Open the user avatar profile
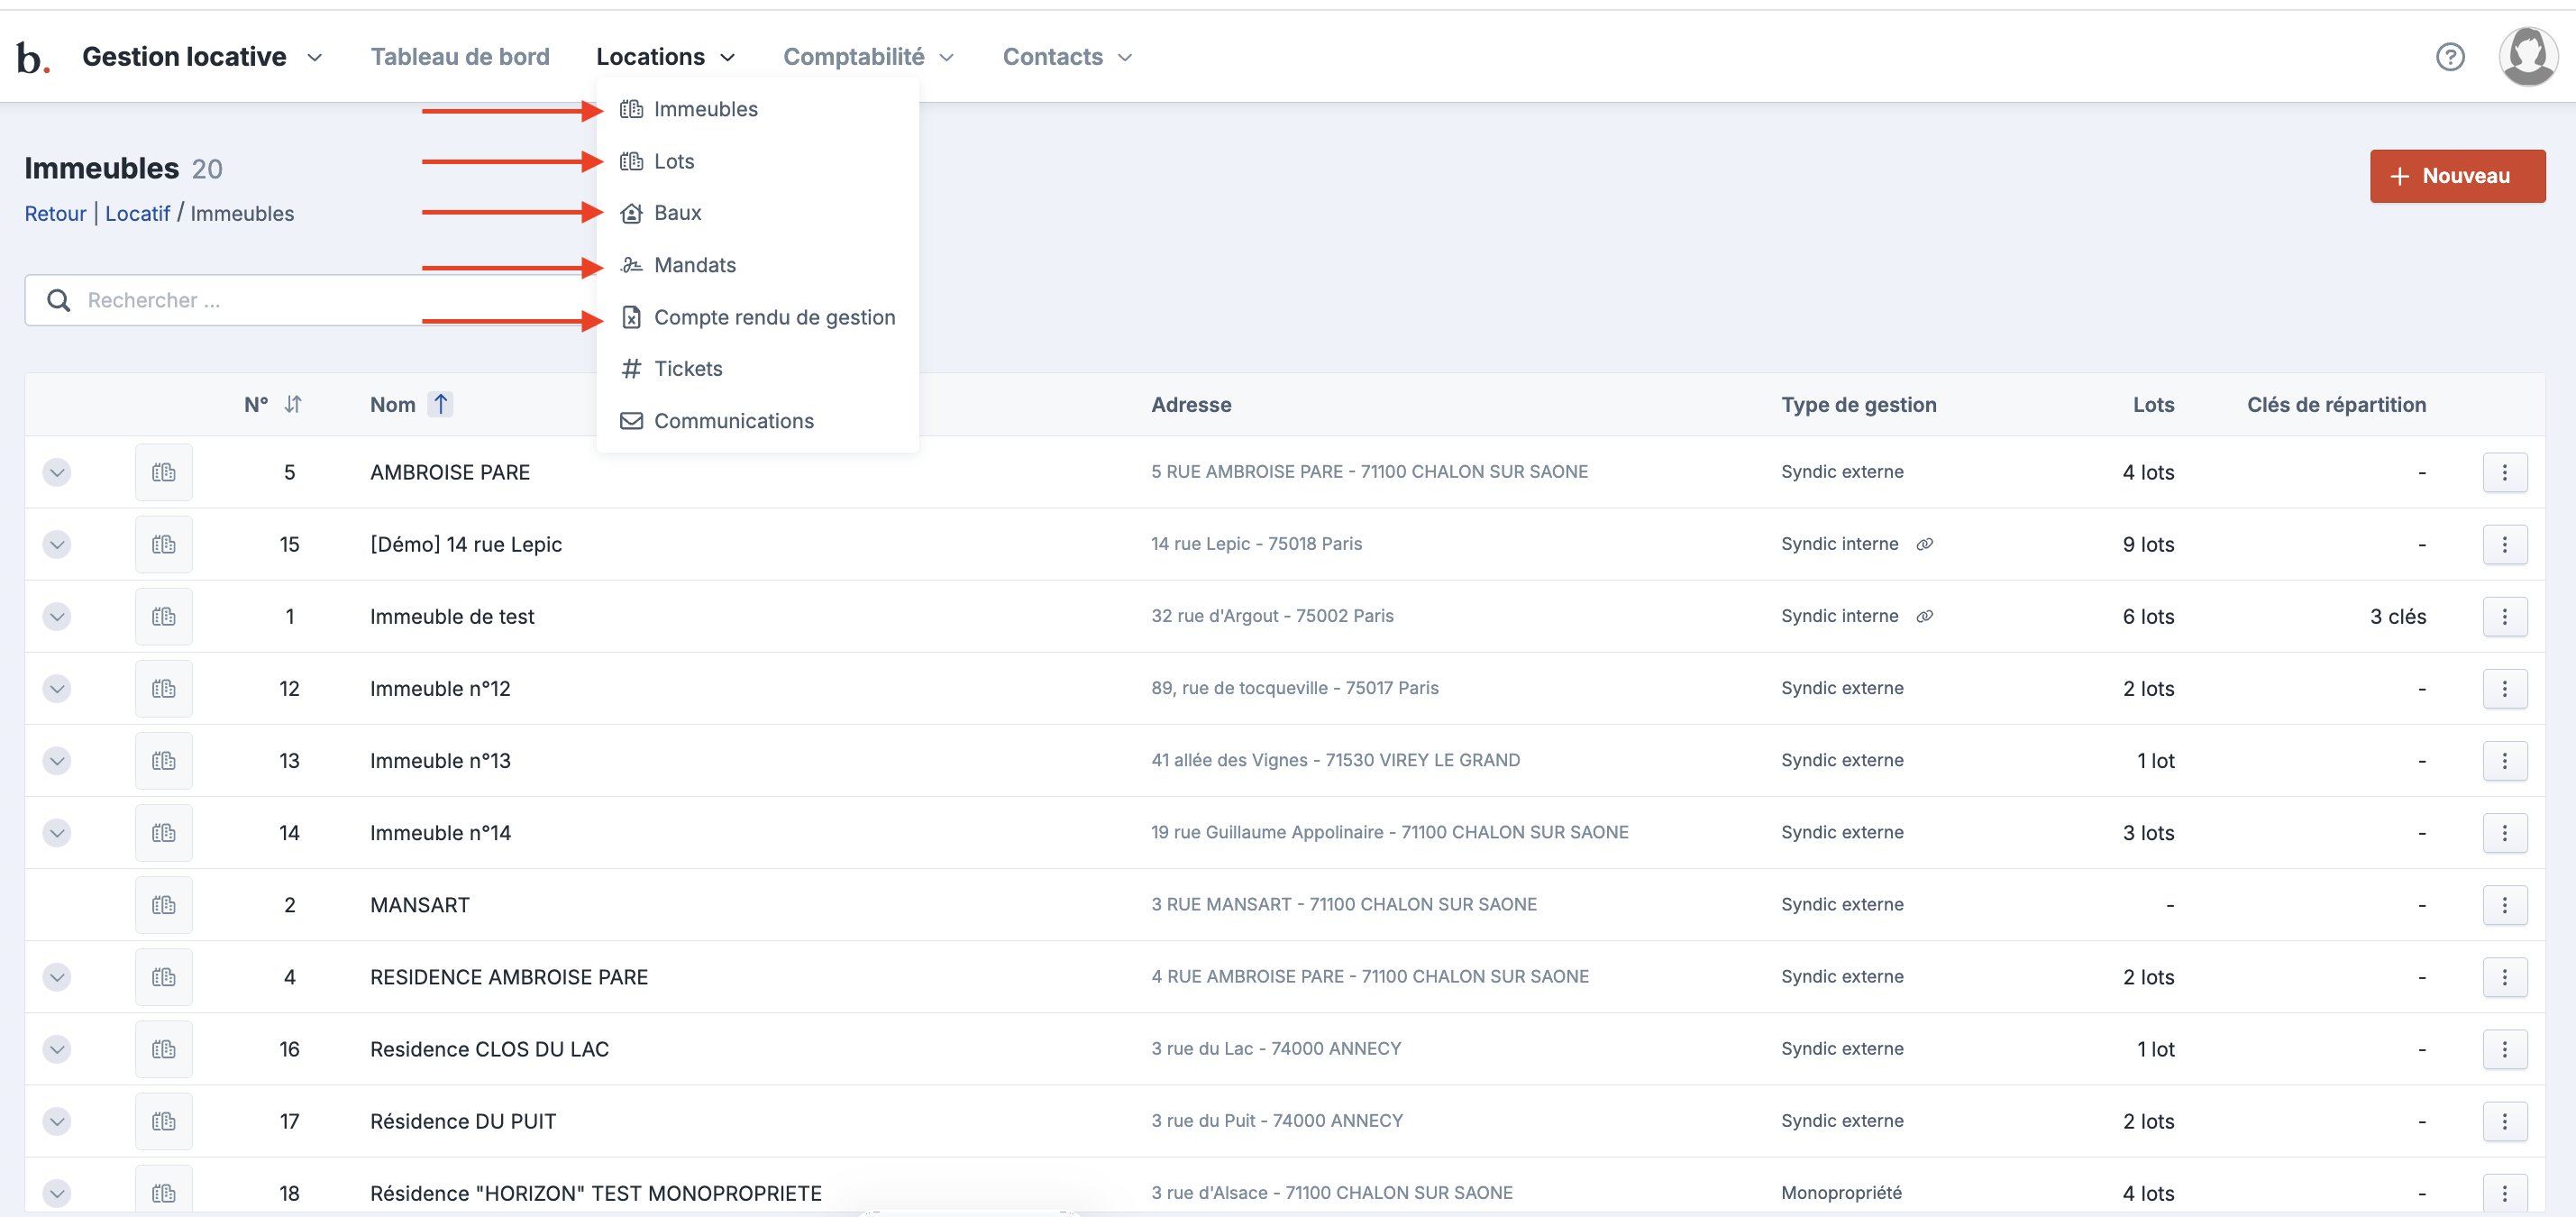2576x1217 pixels. 2526,56
